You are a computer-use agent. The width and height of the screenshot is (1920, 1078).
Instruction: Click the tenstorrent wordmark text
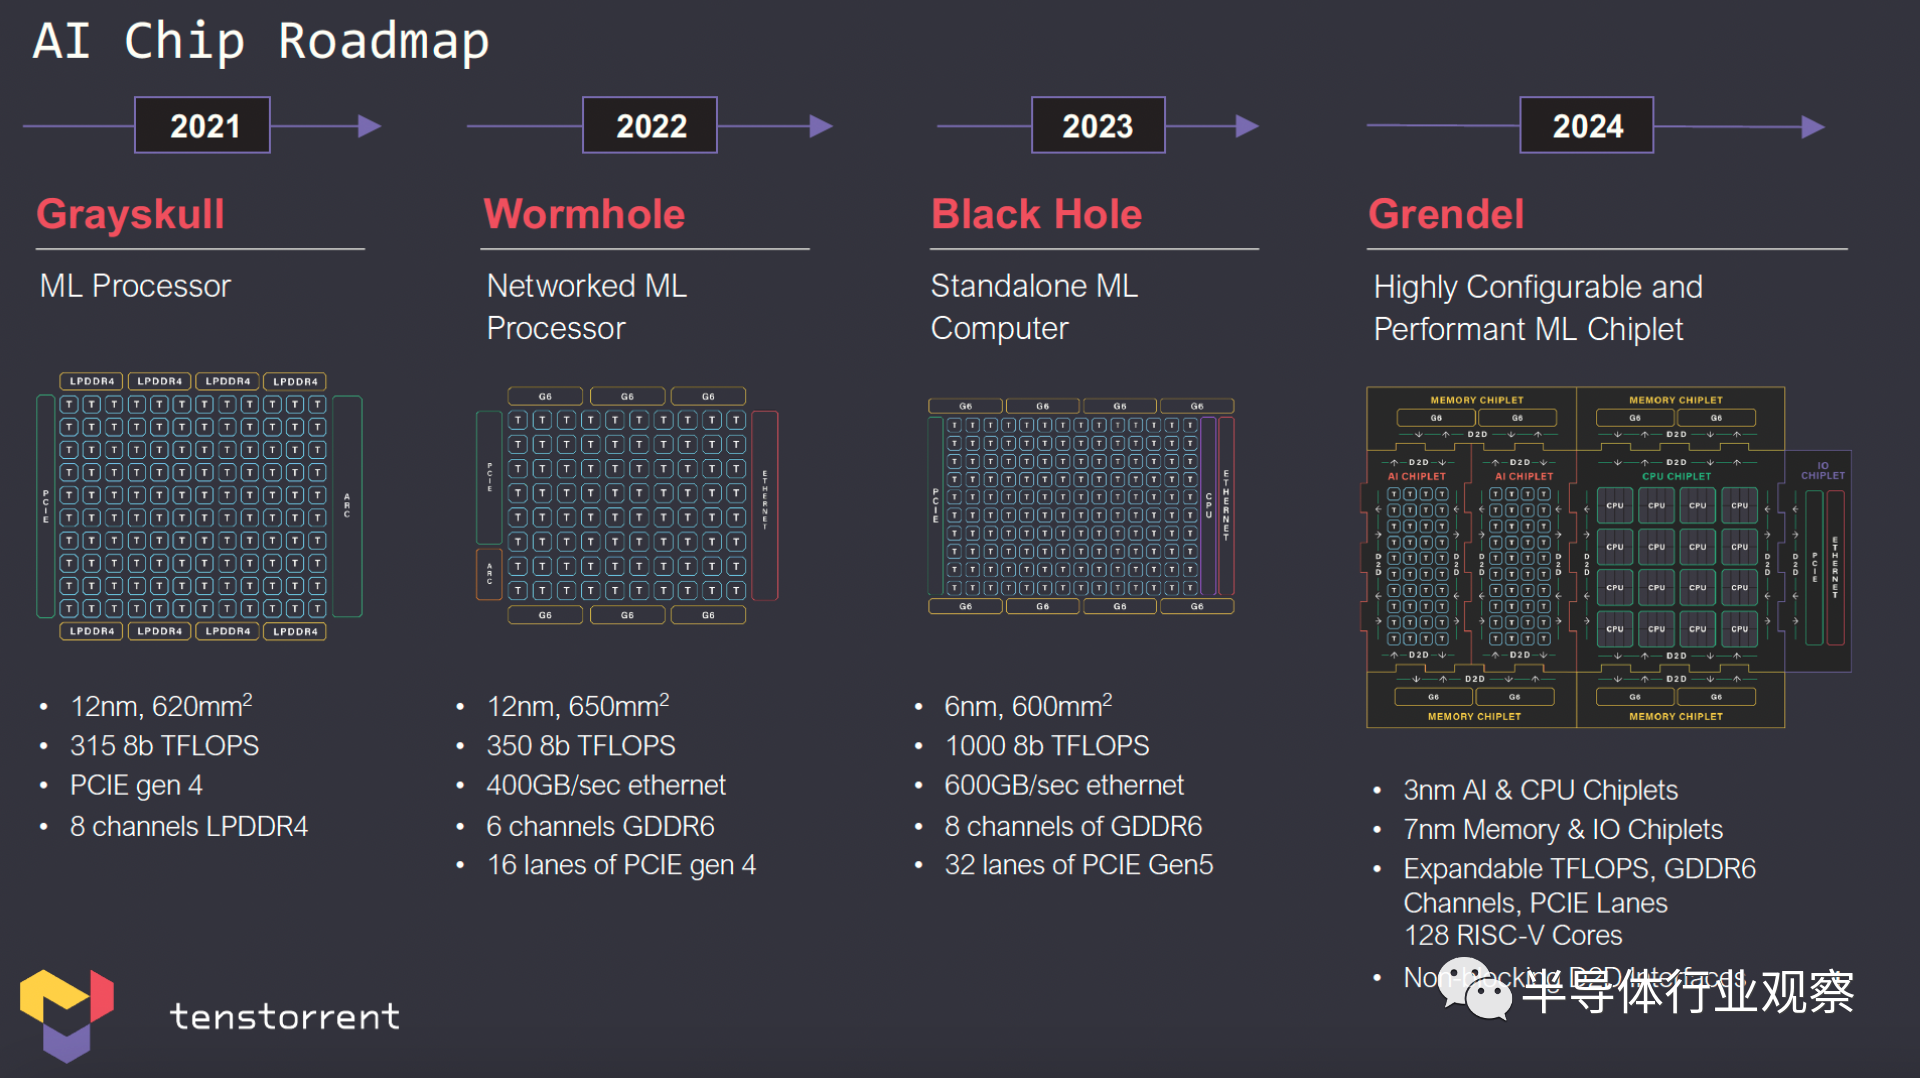coord(285,1016)
